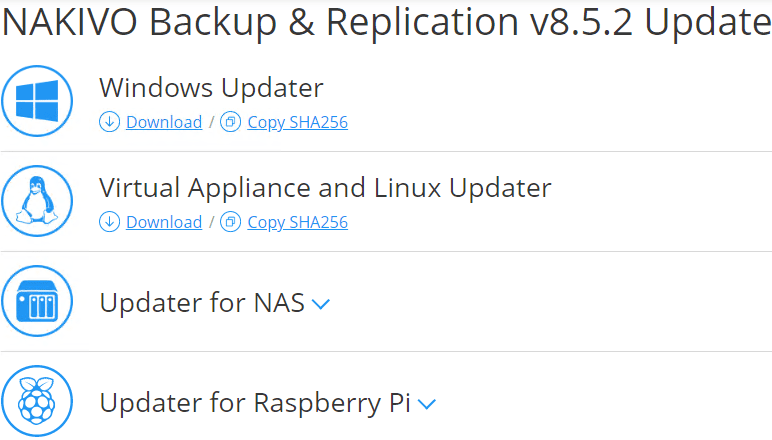Click the copy icon beside Windows Copy SHA256
The image size is (772, 440).
230,122
